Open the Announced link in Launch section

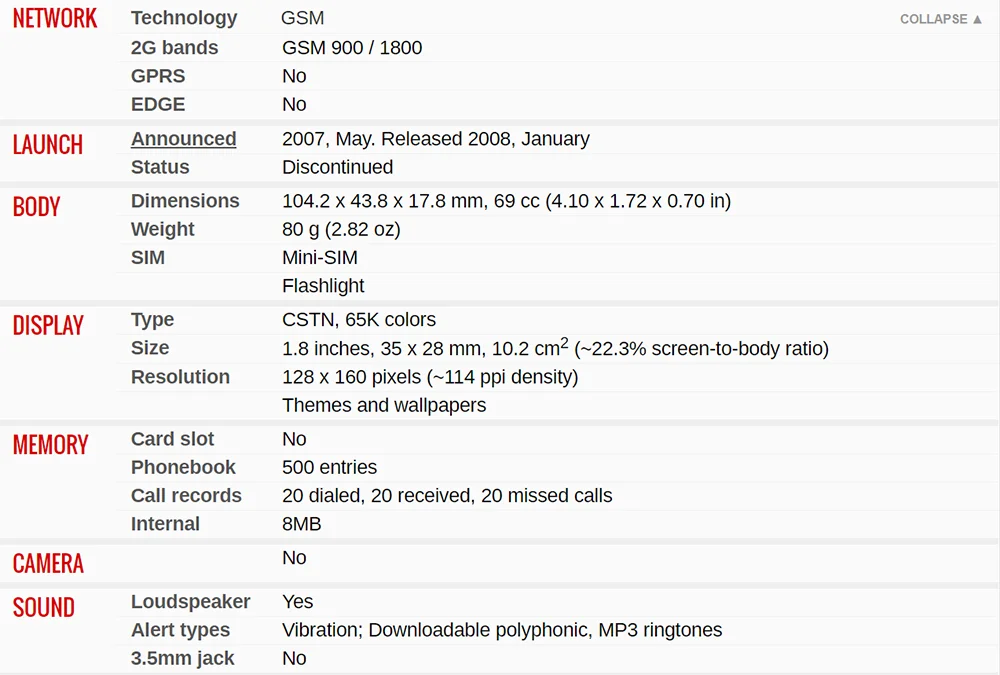pyautogui.click(x=184, y=138)
